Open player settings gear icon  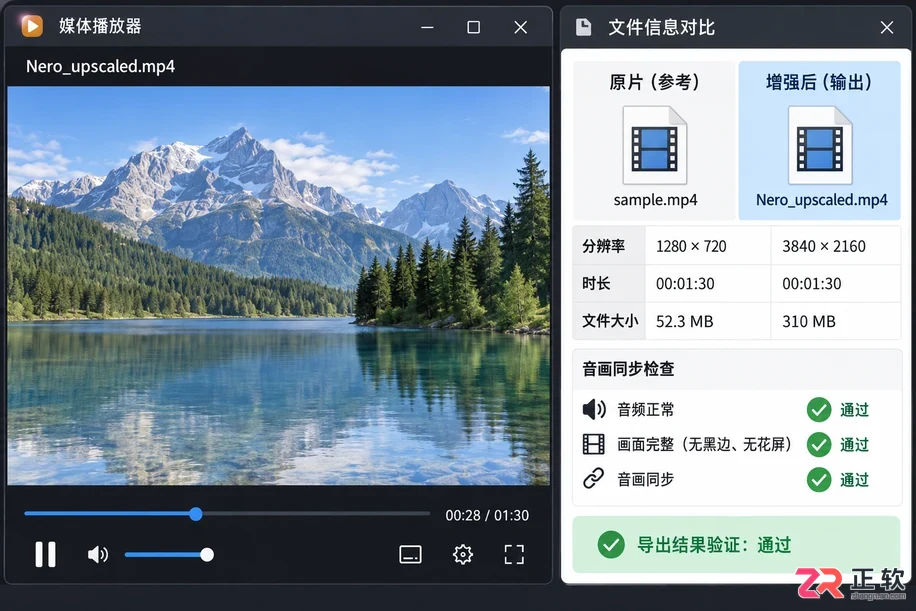pos(463,554)
